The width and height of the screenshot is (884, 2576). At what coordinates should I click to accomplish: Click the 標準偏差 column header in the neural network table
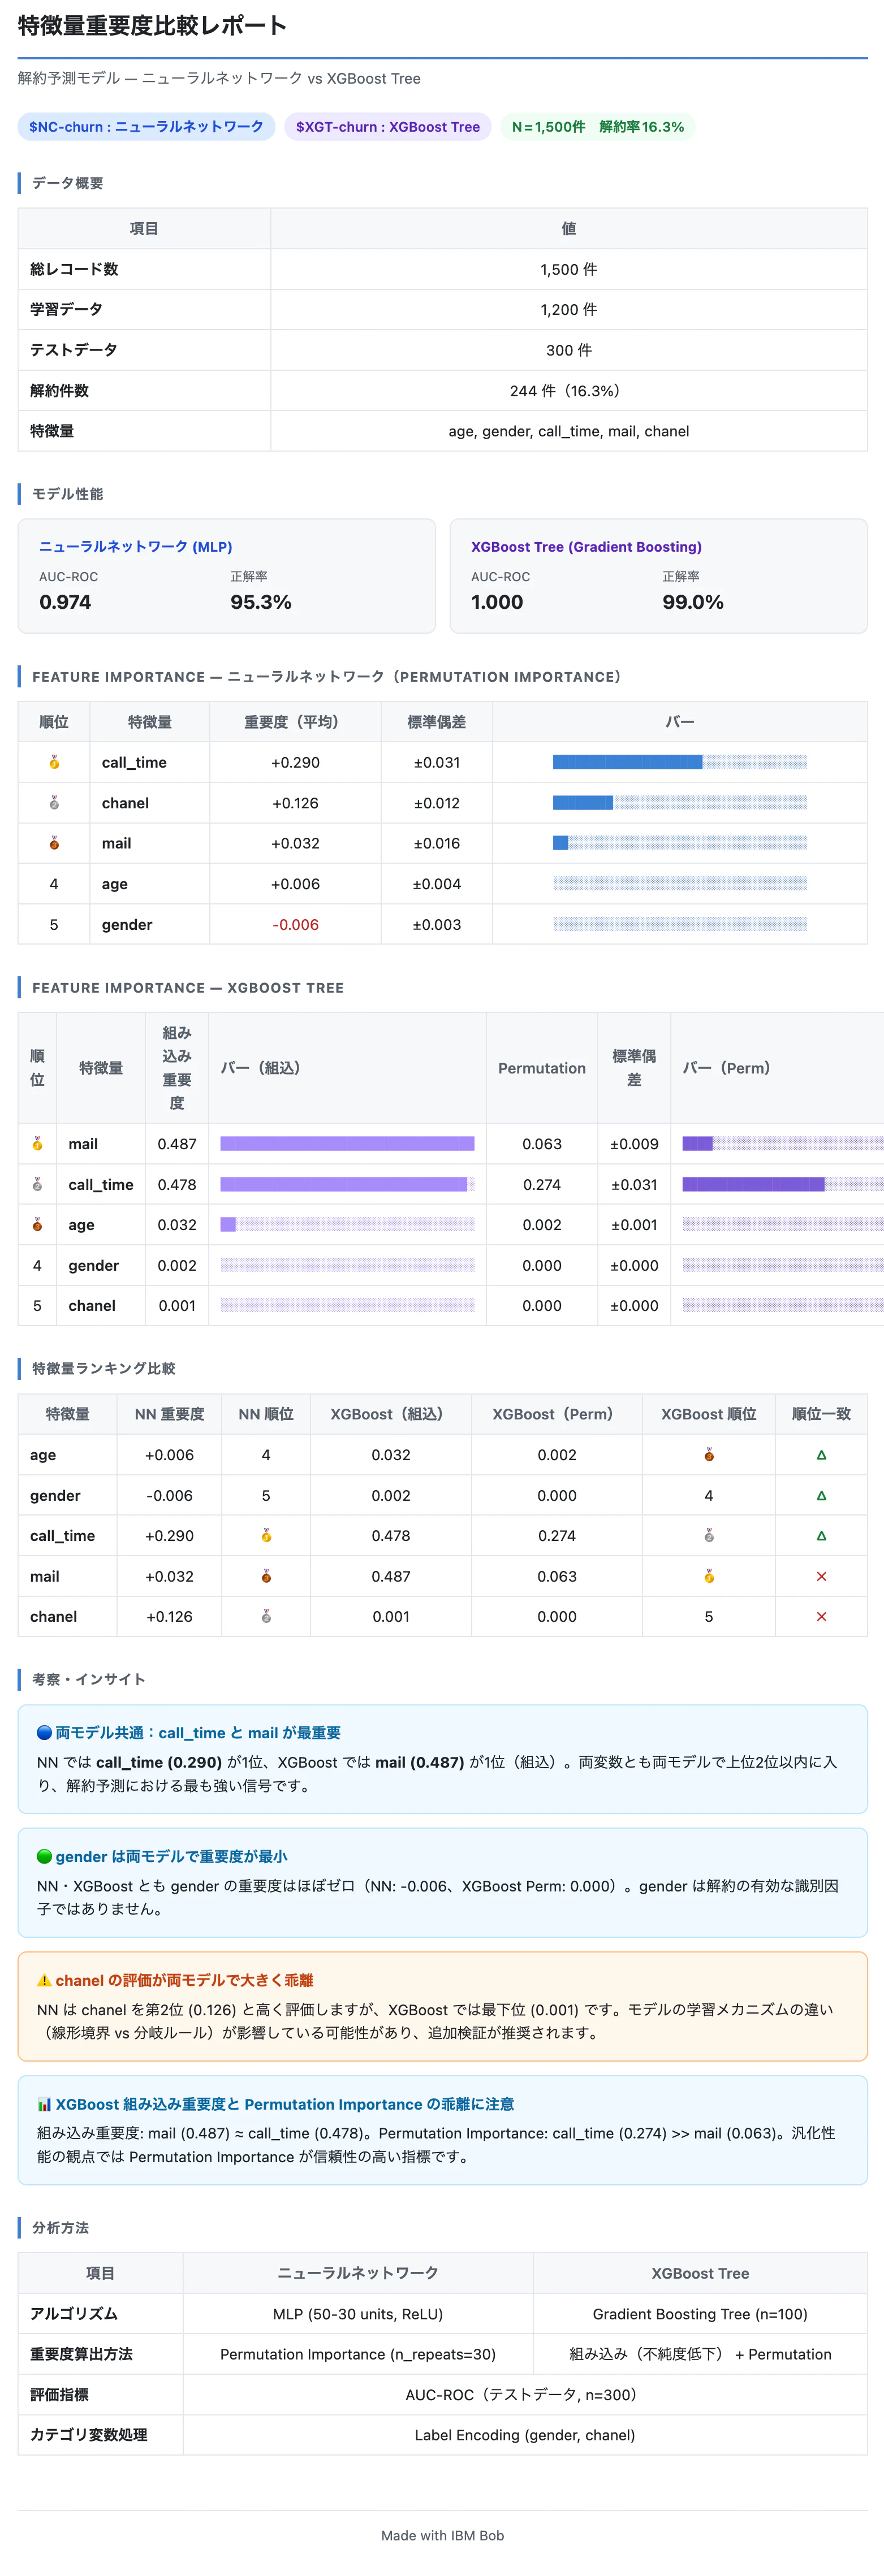(x=437, y=722)
